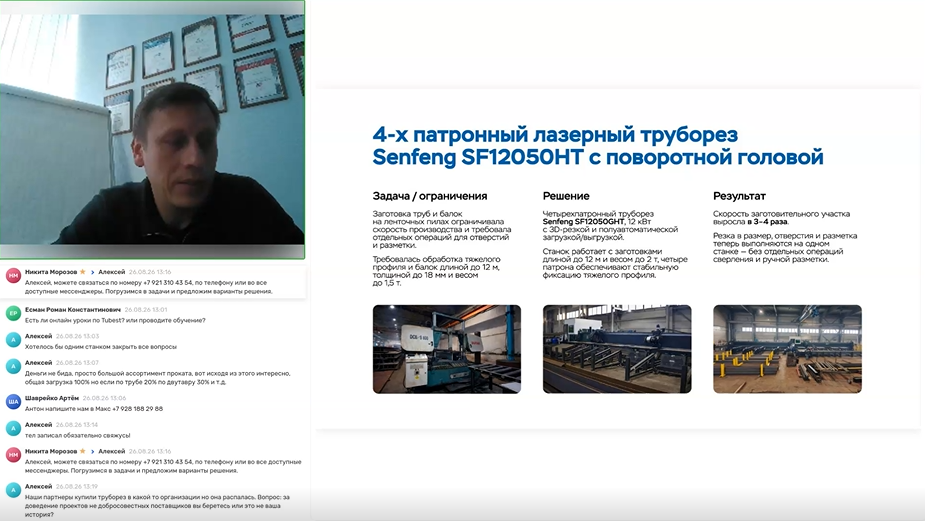Click Алексей's avatar beside the 13:19 message

tap(13, 490)
